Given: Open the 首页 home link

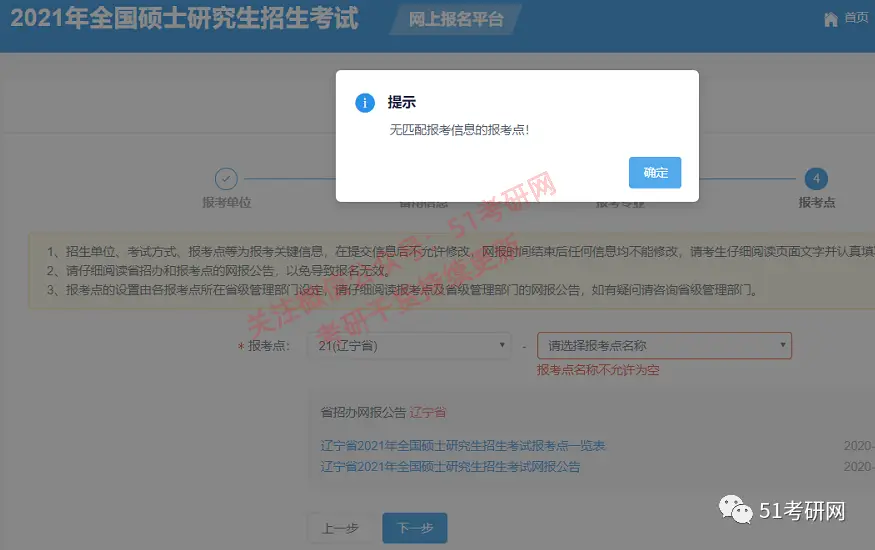Looking at the screenshot, I should [x=856, y=18].
